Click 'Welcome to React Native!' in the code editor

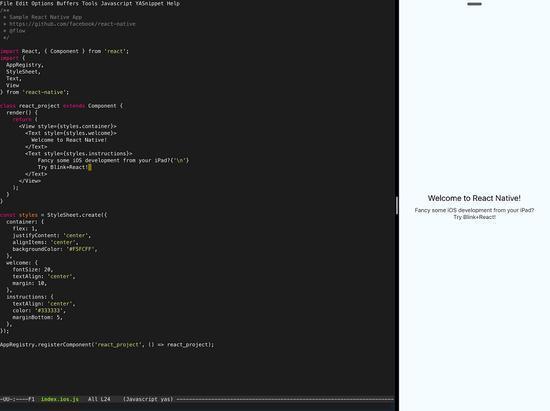click(x=69, y=140)
